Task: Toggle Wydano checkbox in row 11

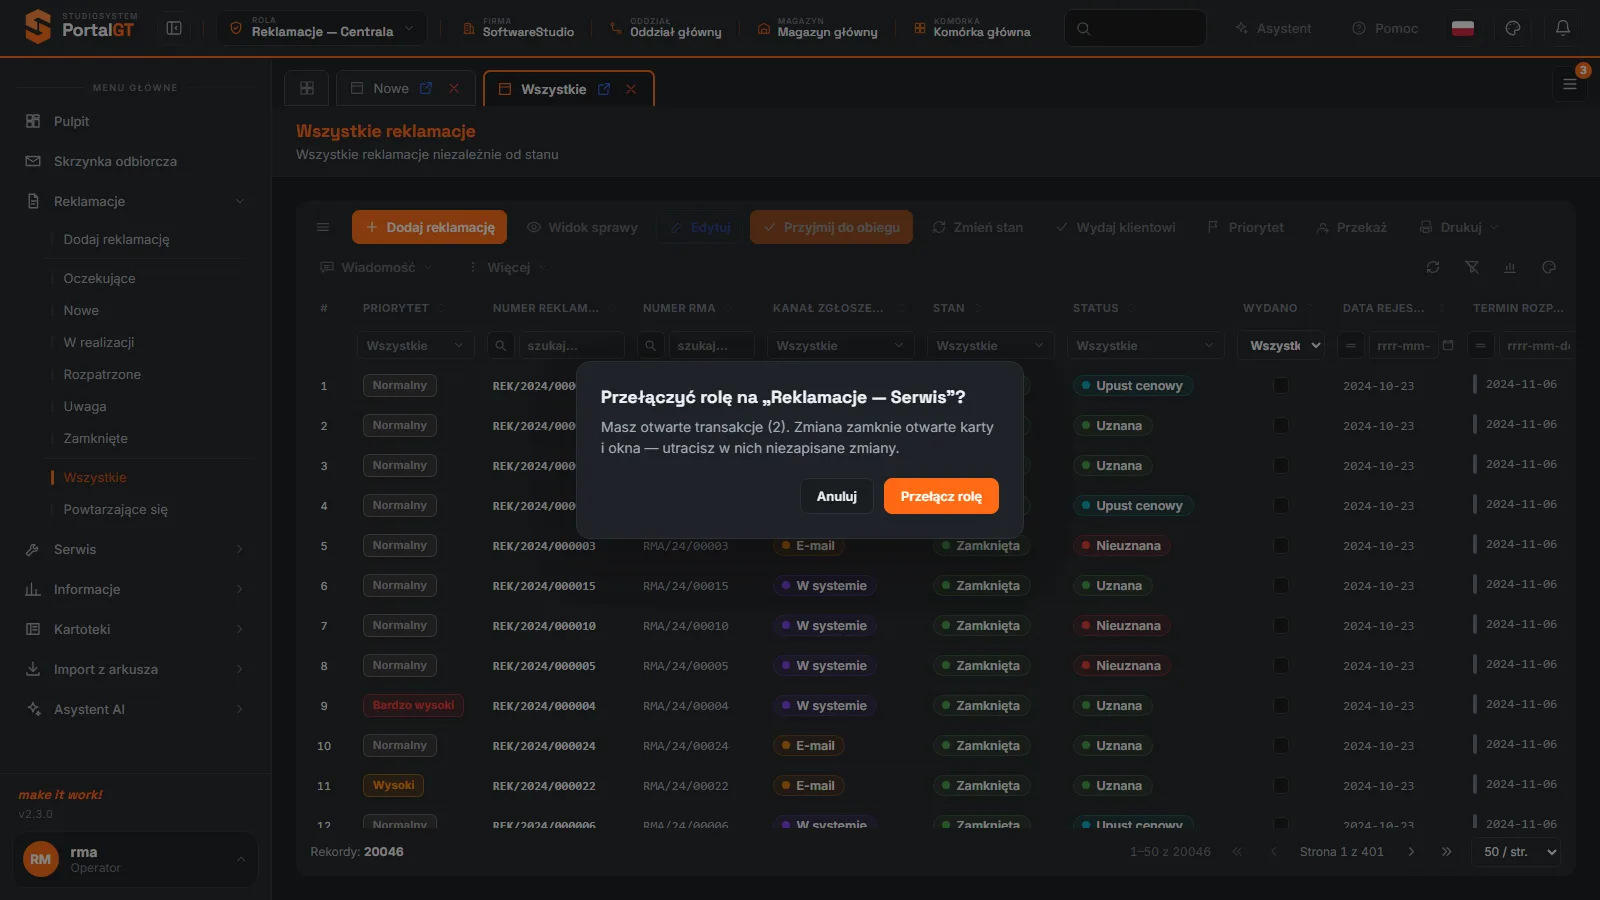Action: click(x=1280, y=785)
